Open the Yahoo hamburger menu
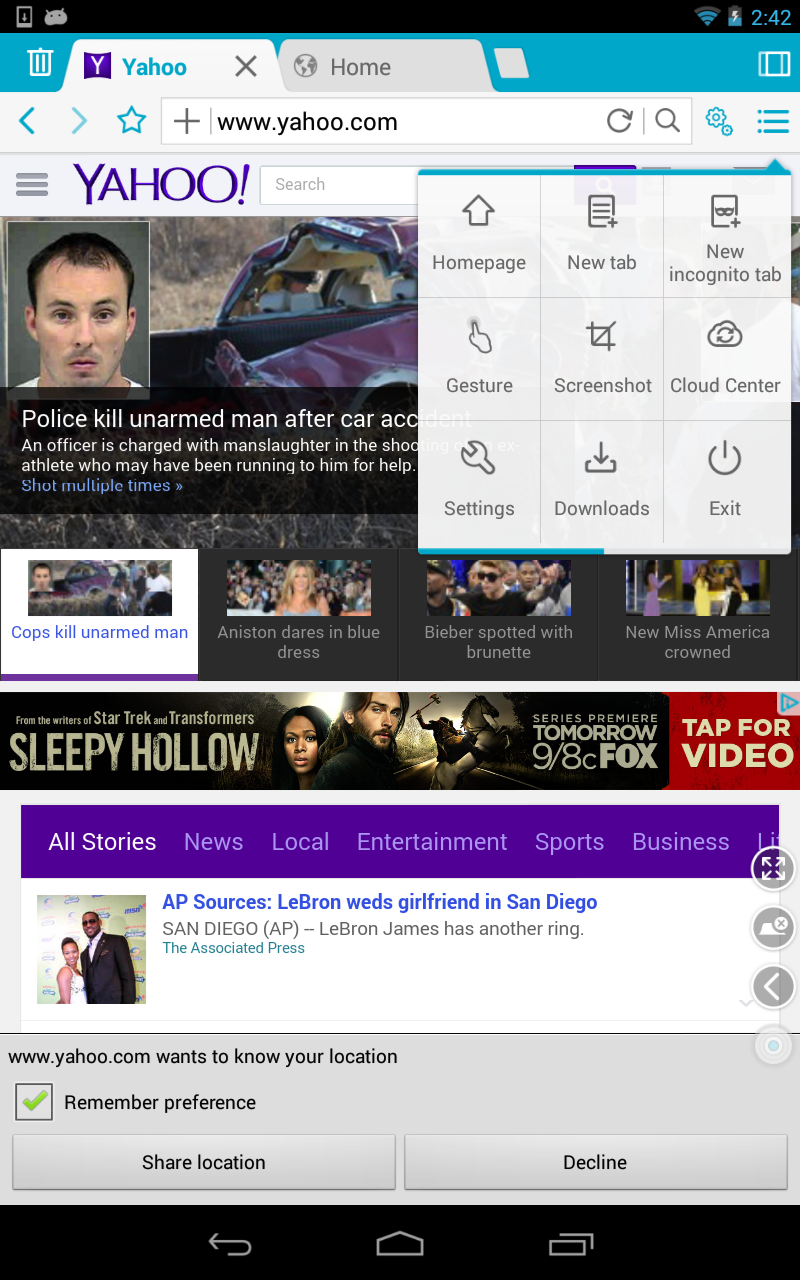Viewport: 800px width, 1280px height. [32, 185]
